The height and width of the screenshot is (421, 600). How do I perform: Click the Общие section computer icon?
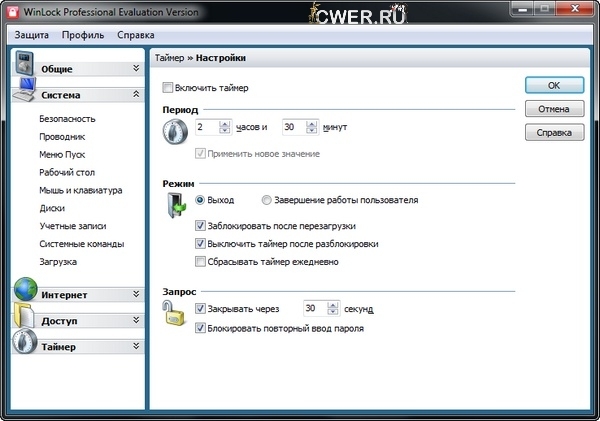pyautogui.click(x=24, y=67)
